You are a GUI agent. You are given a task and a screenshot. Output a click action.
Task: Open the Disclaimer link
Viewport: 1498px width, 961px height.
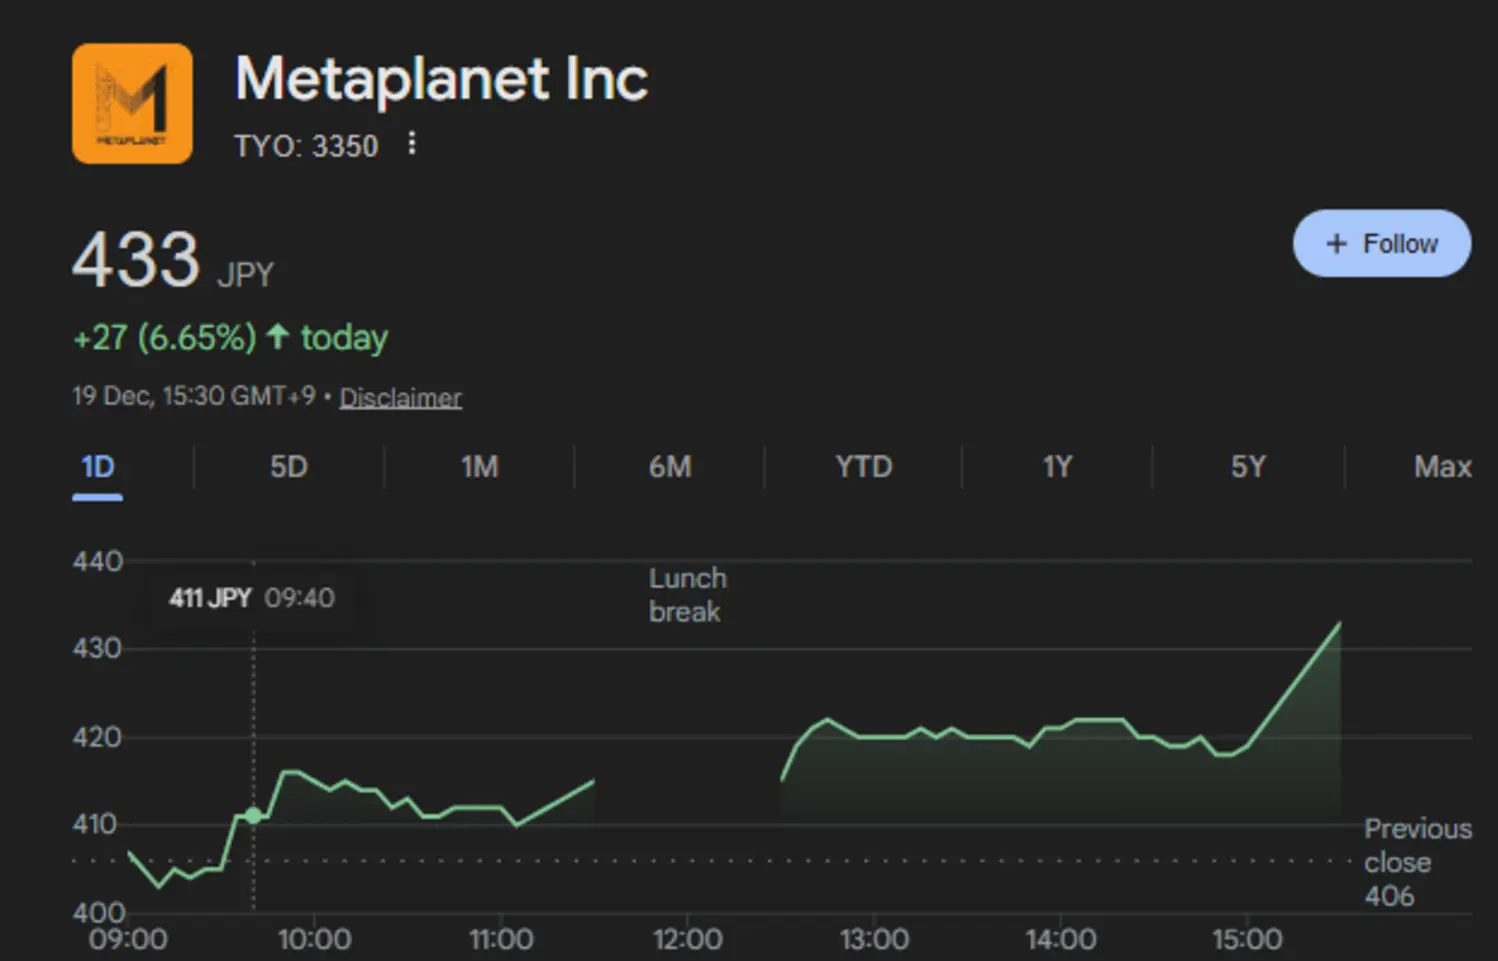[400, 397]
